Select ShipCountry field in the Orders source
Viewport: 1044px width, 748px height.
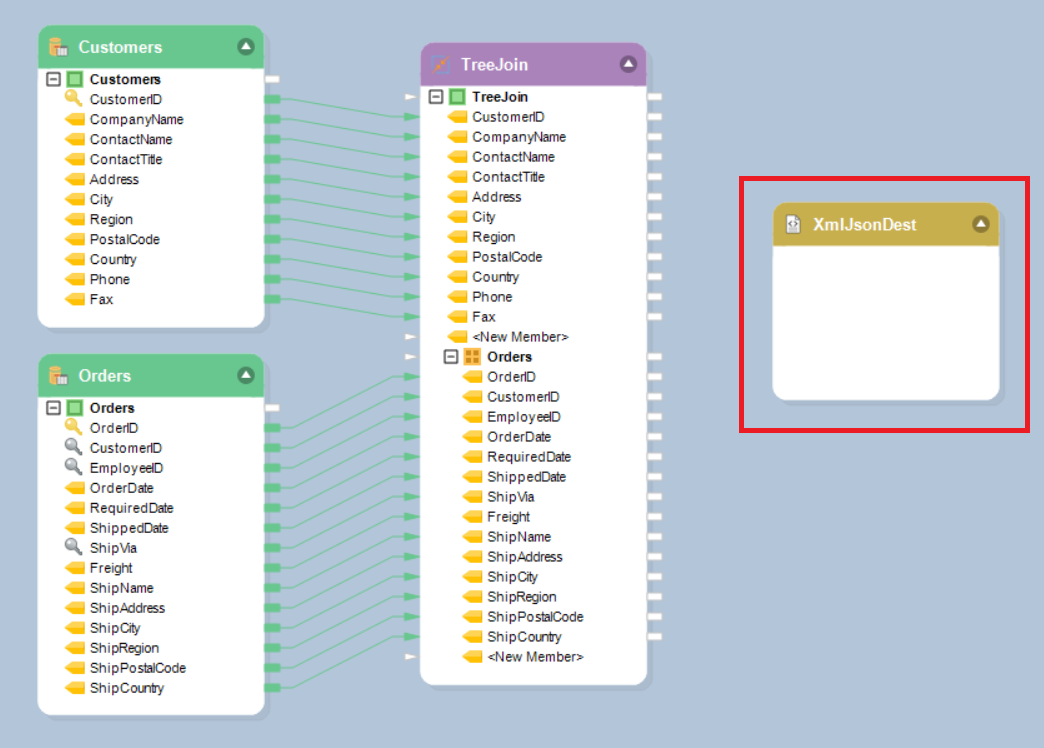(126, 688)
